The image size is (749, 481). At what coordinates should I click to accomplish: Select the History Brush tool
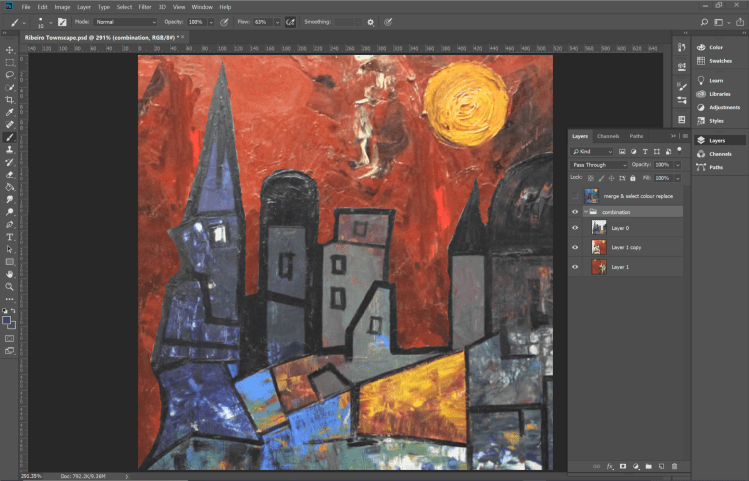(10, 162)
